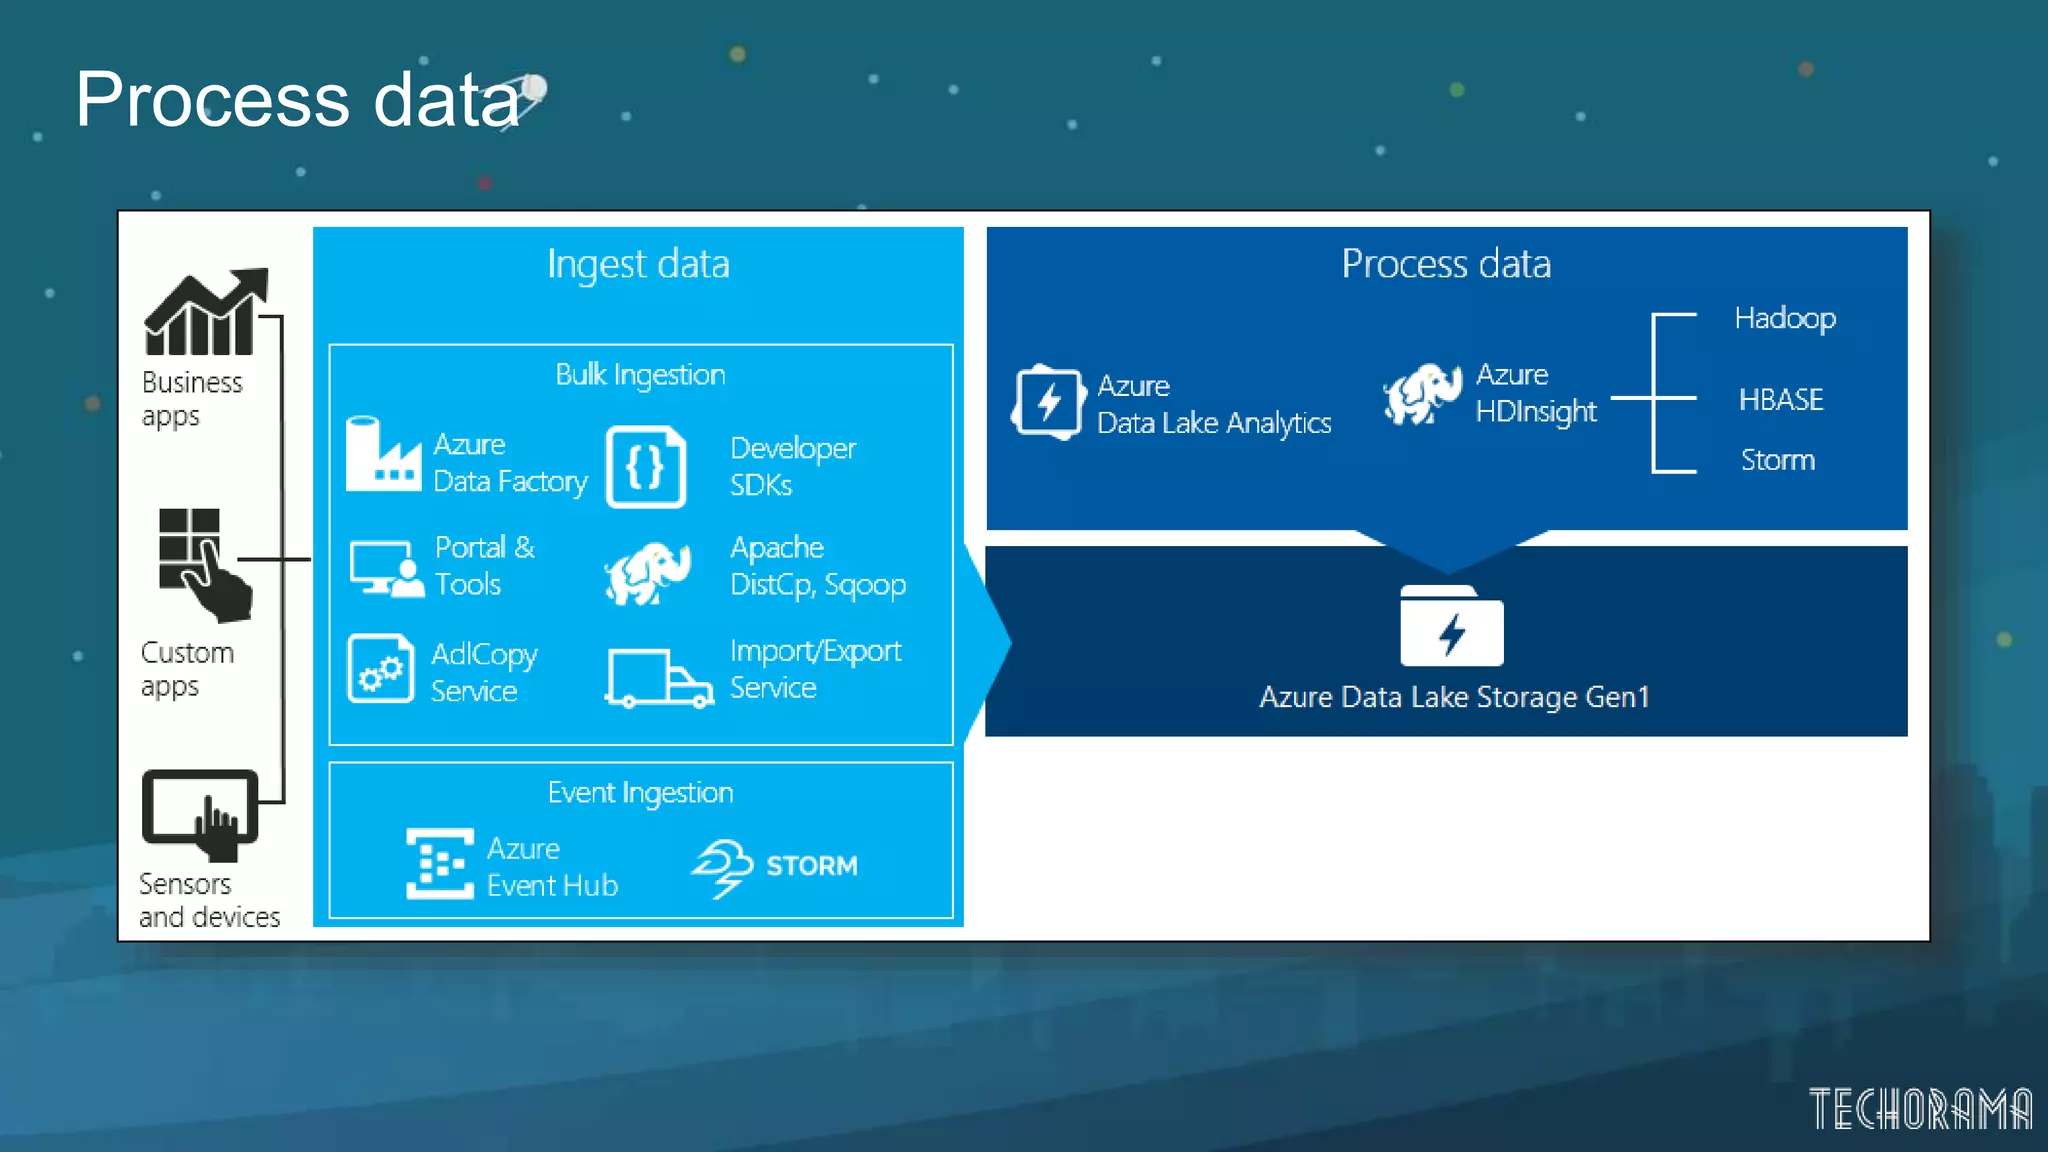Click the Import/Export Service truck icon

pos(659,679)
